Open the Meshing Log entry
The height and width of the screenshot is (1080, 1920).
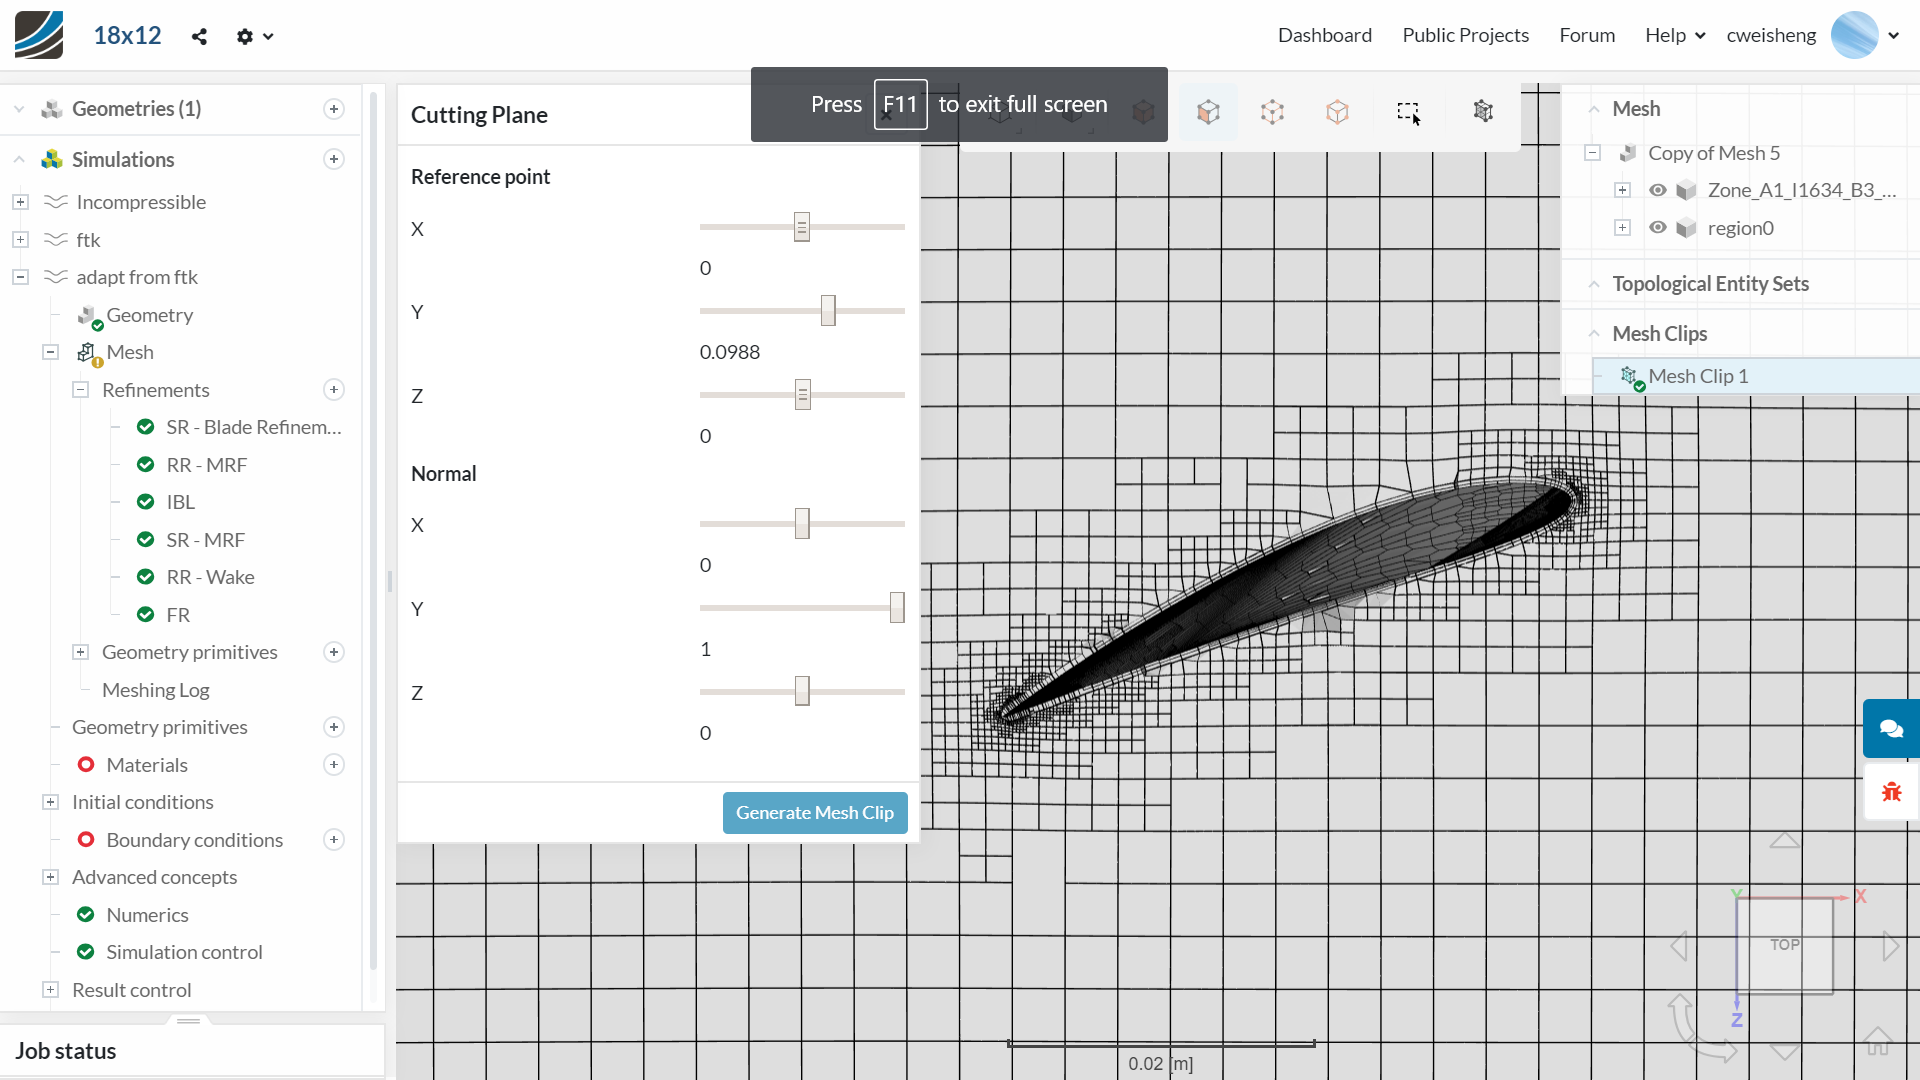coord(155,690)
